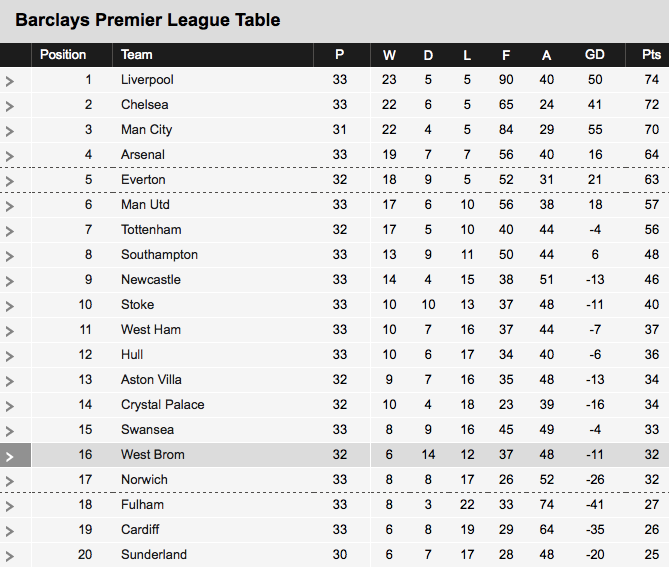The height and width of the screenshot is (571, 669).
Task: Select the Cardiff row
Action: point(334,530)
